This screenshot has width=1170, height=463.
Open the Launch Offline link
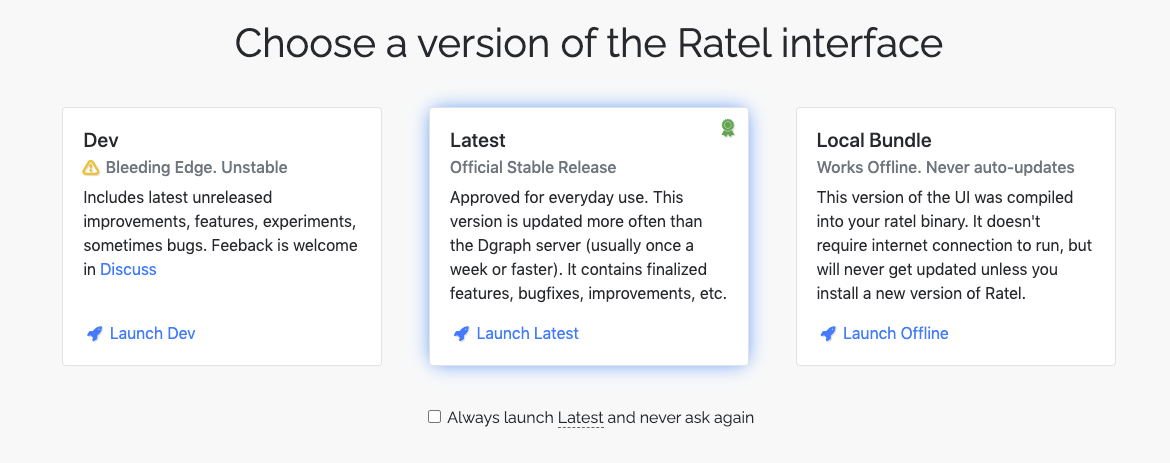coord(895,334)
